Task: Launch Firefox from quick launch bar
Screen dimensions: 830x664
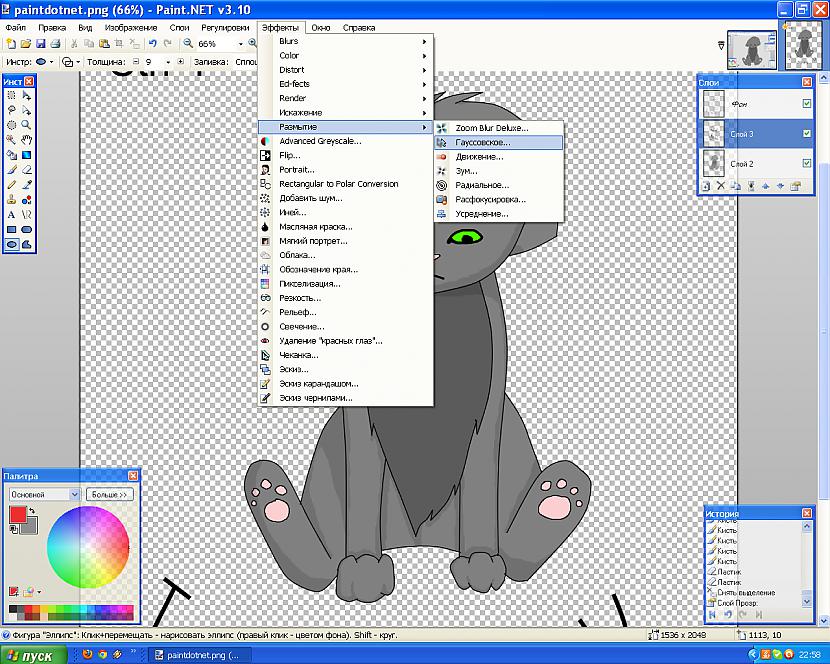Action: pos(88,655)
